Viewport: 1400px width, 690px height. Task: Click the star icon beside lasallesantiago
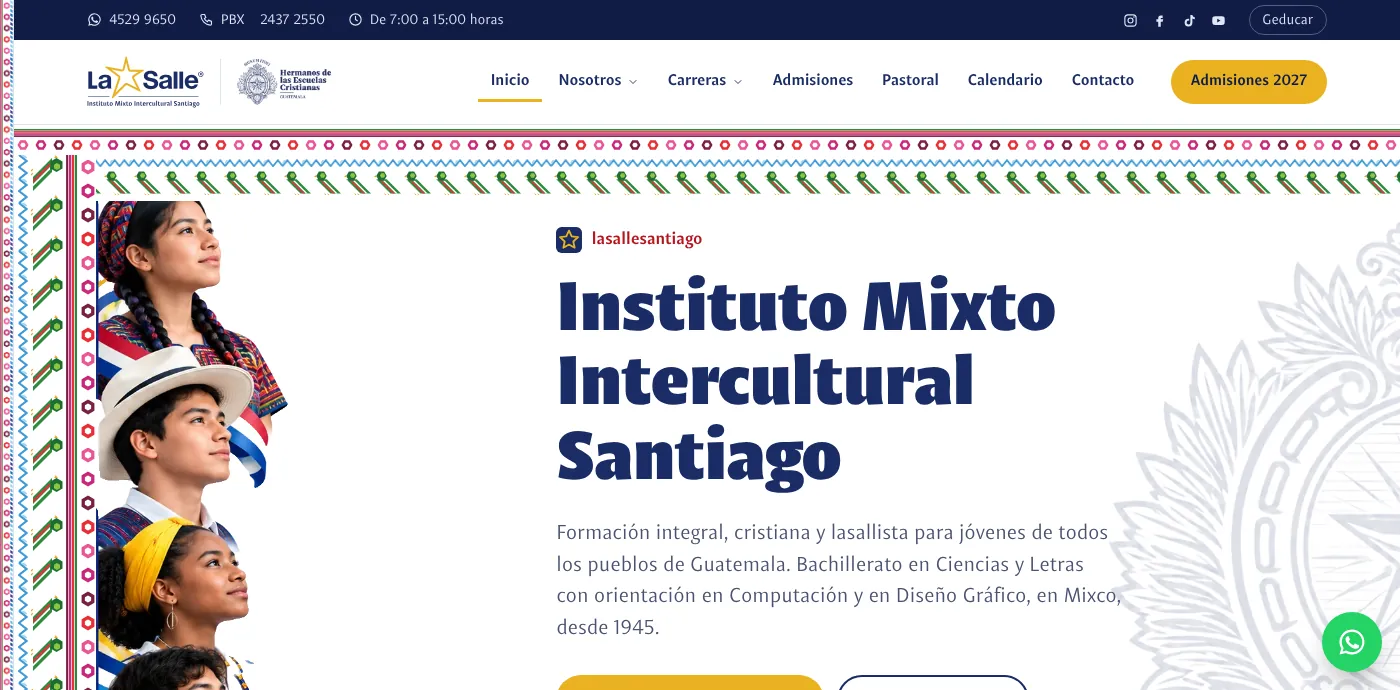[569, 239]
